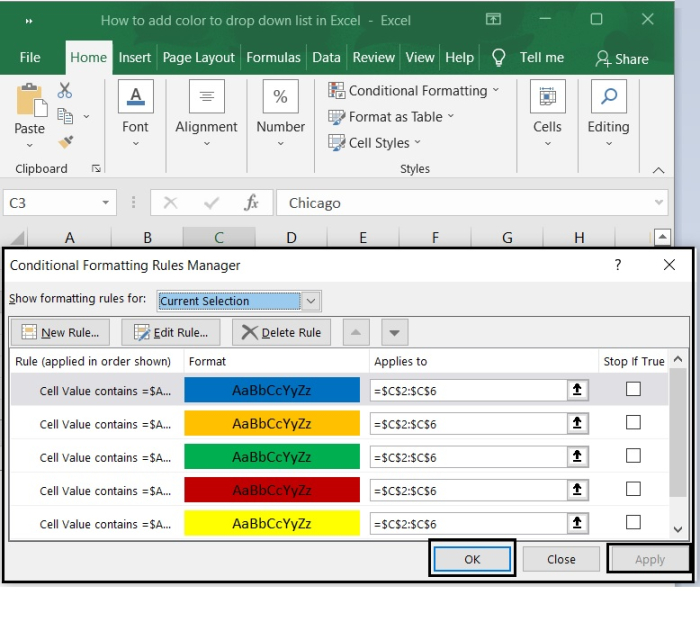Open the Alignment group icon
Screen dimensions: 700x640
206,97
